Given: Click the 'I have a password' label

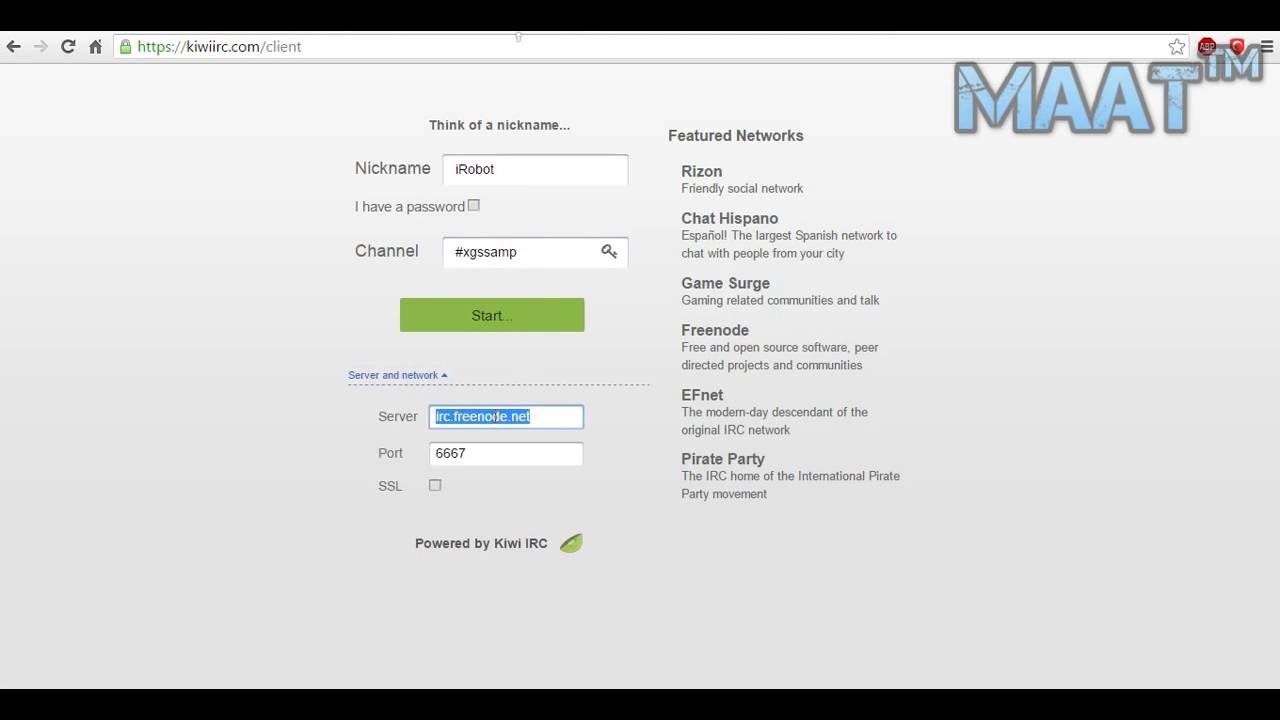Looking at the screenshot, I should [x=410, y=206].
